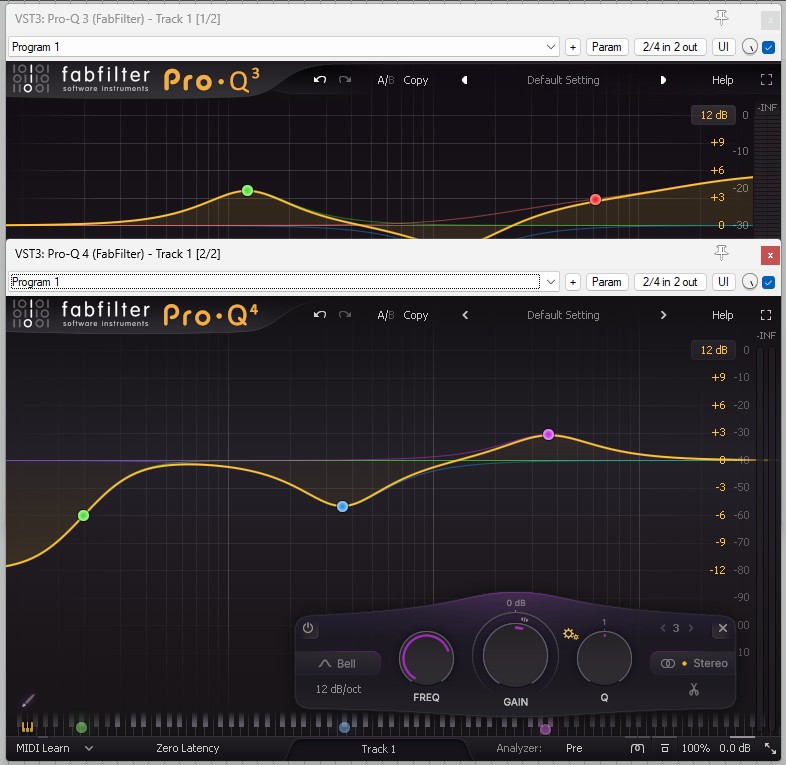Image resolution: width=786 pixels, height=765 pixels.
Task: Click the headphones output options icon
Action: [x=637, y=748]
